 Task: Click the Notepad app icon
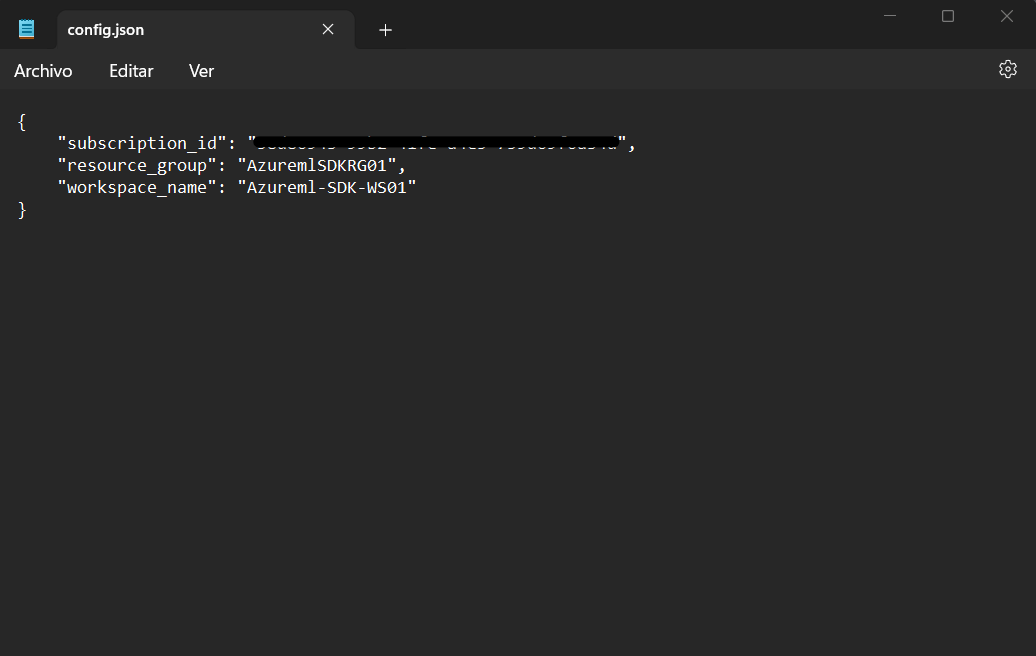tap(26, 29)
